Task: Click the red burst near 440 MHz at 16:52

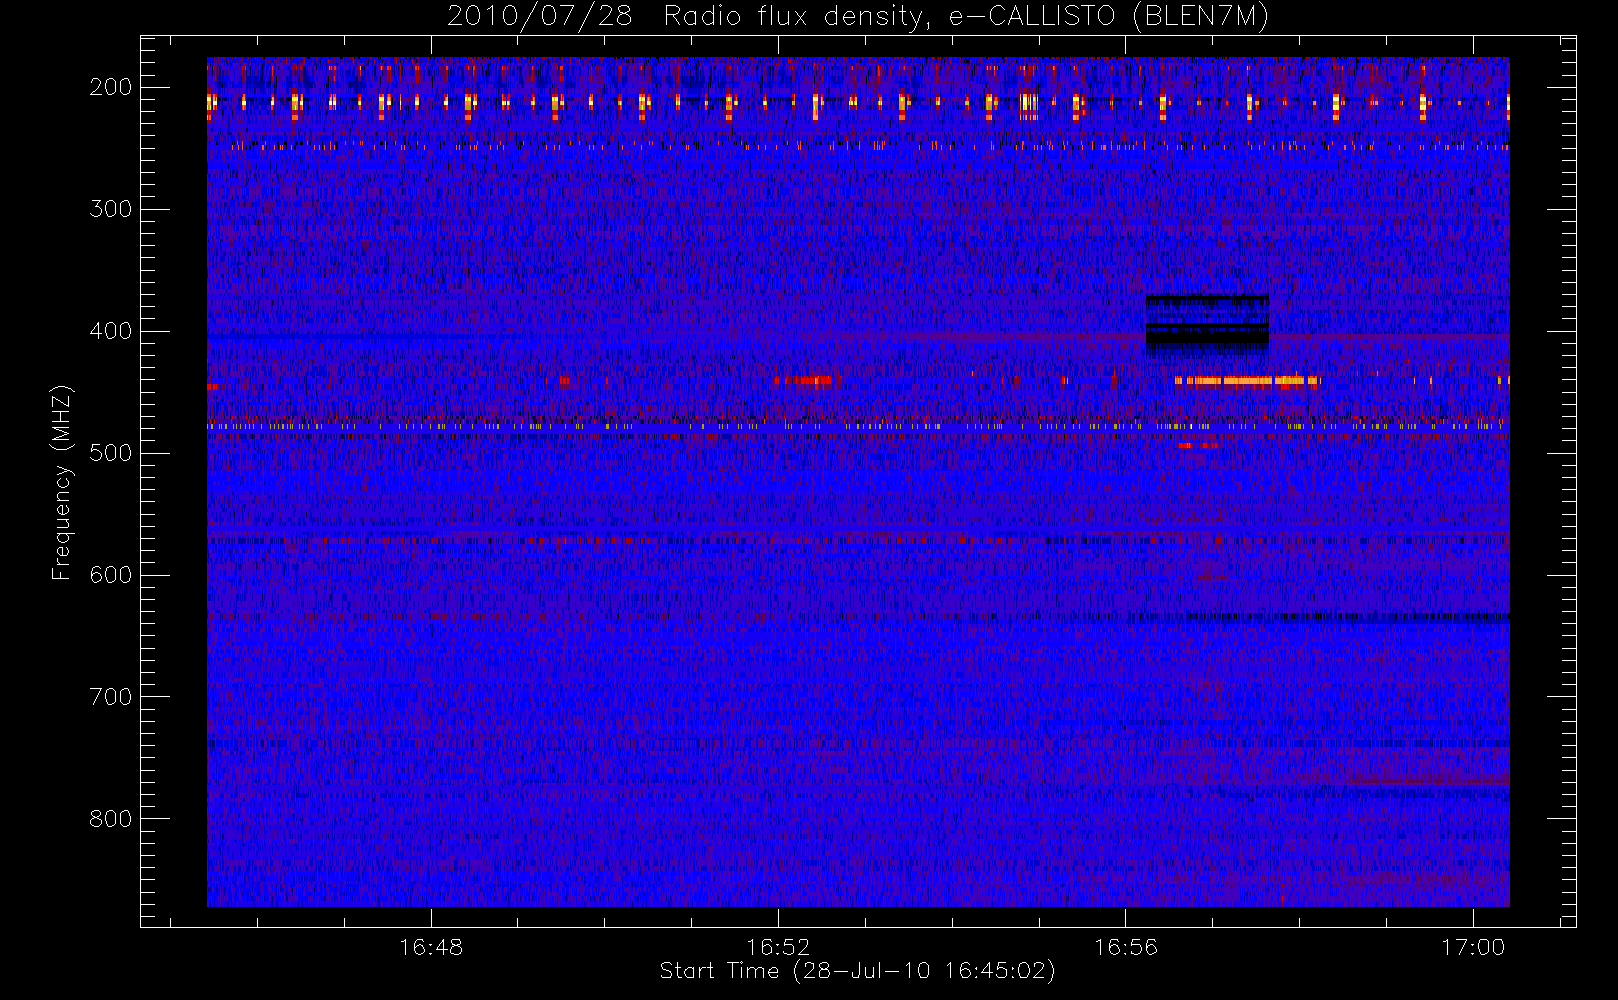Action: (x=805, y=380)
